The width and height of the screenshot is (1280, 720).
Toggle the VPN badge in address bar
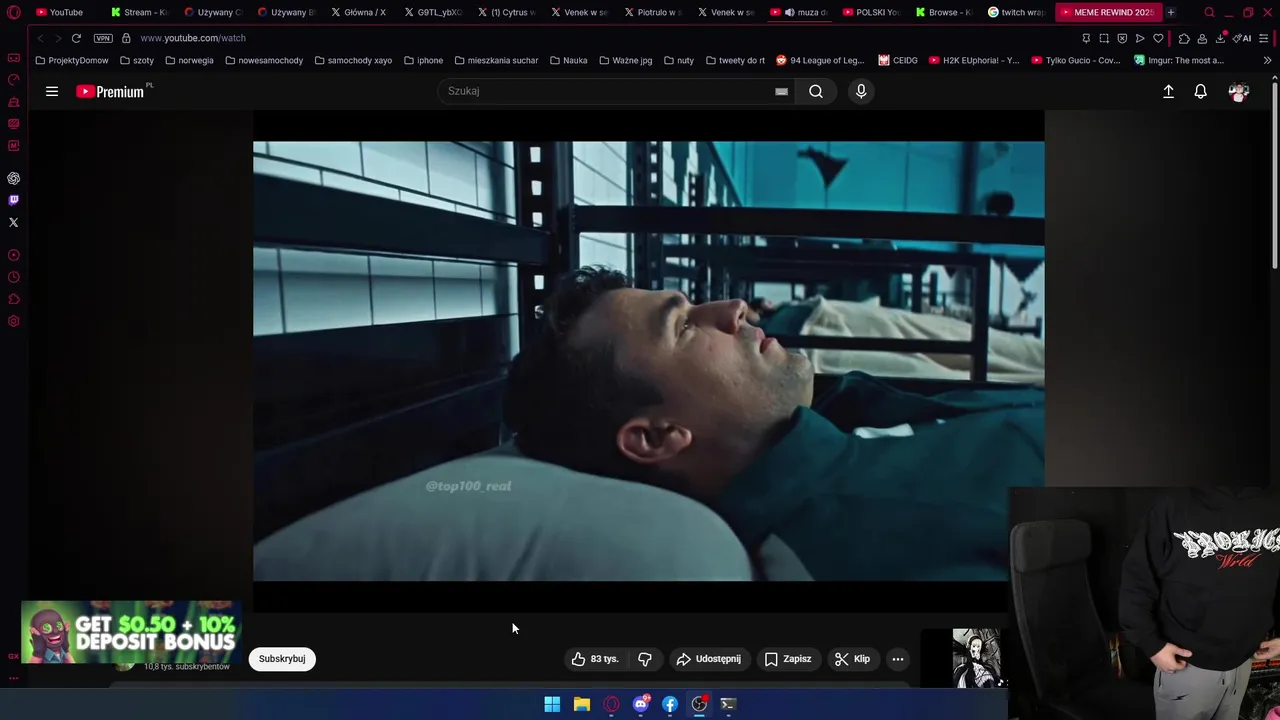103,38
